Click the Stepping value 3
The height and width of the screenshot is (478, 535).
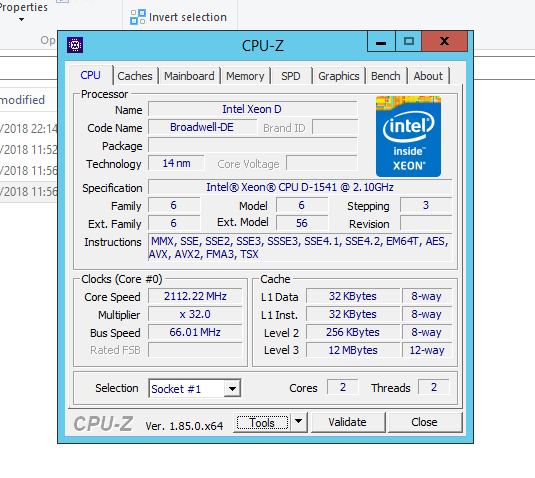(x=426, y=205)
